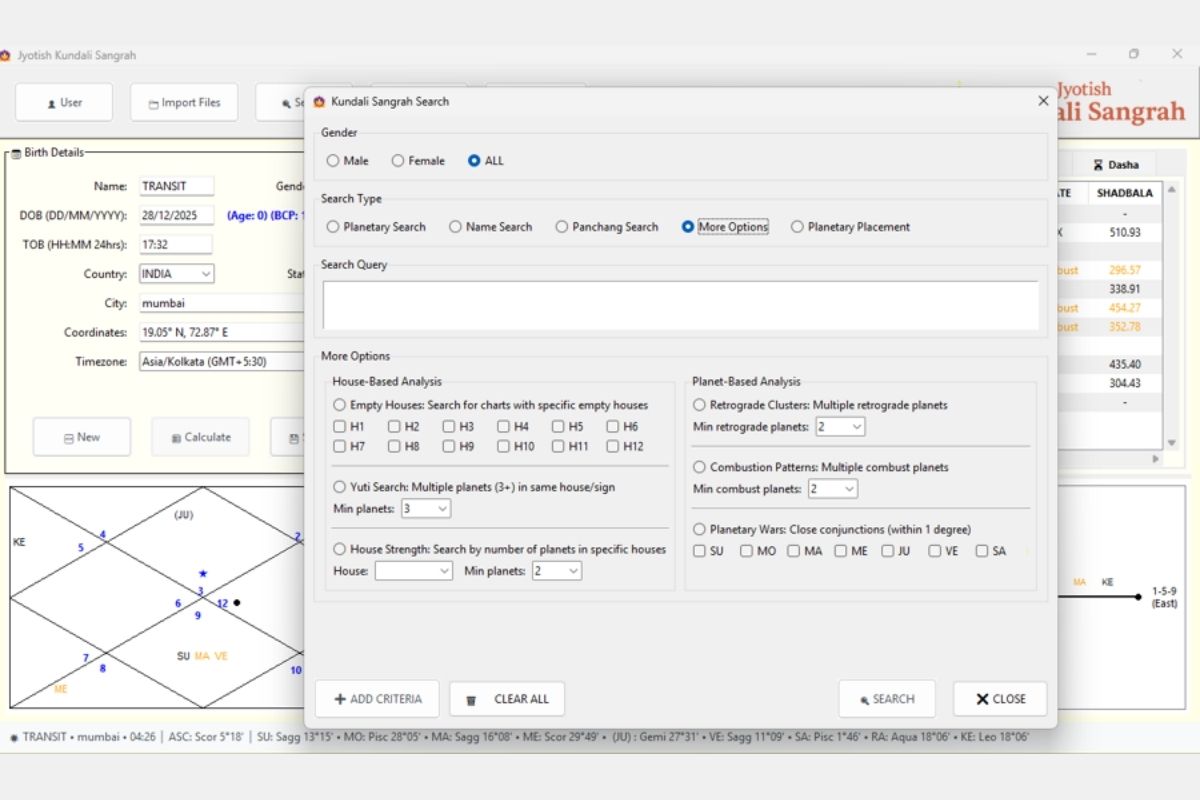Choose the Planetary Placement search type

pyautogui.click(x=797, y=227)
